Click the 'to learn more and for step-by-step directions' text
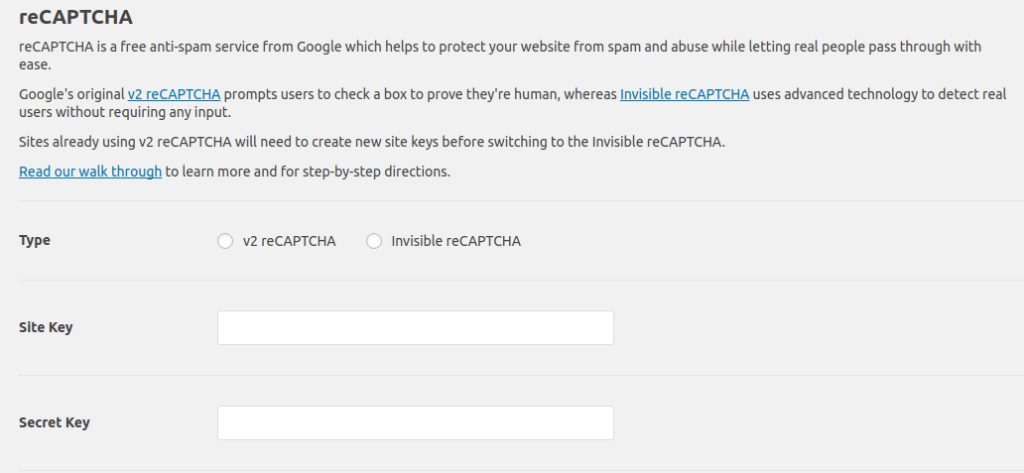This screenshot has width=1024, height=473. point(308,171)
